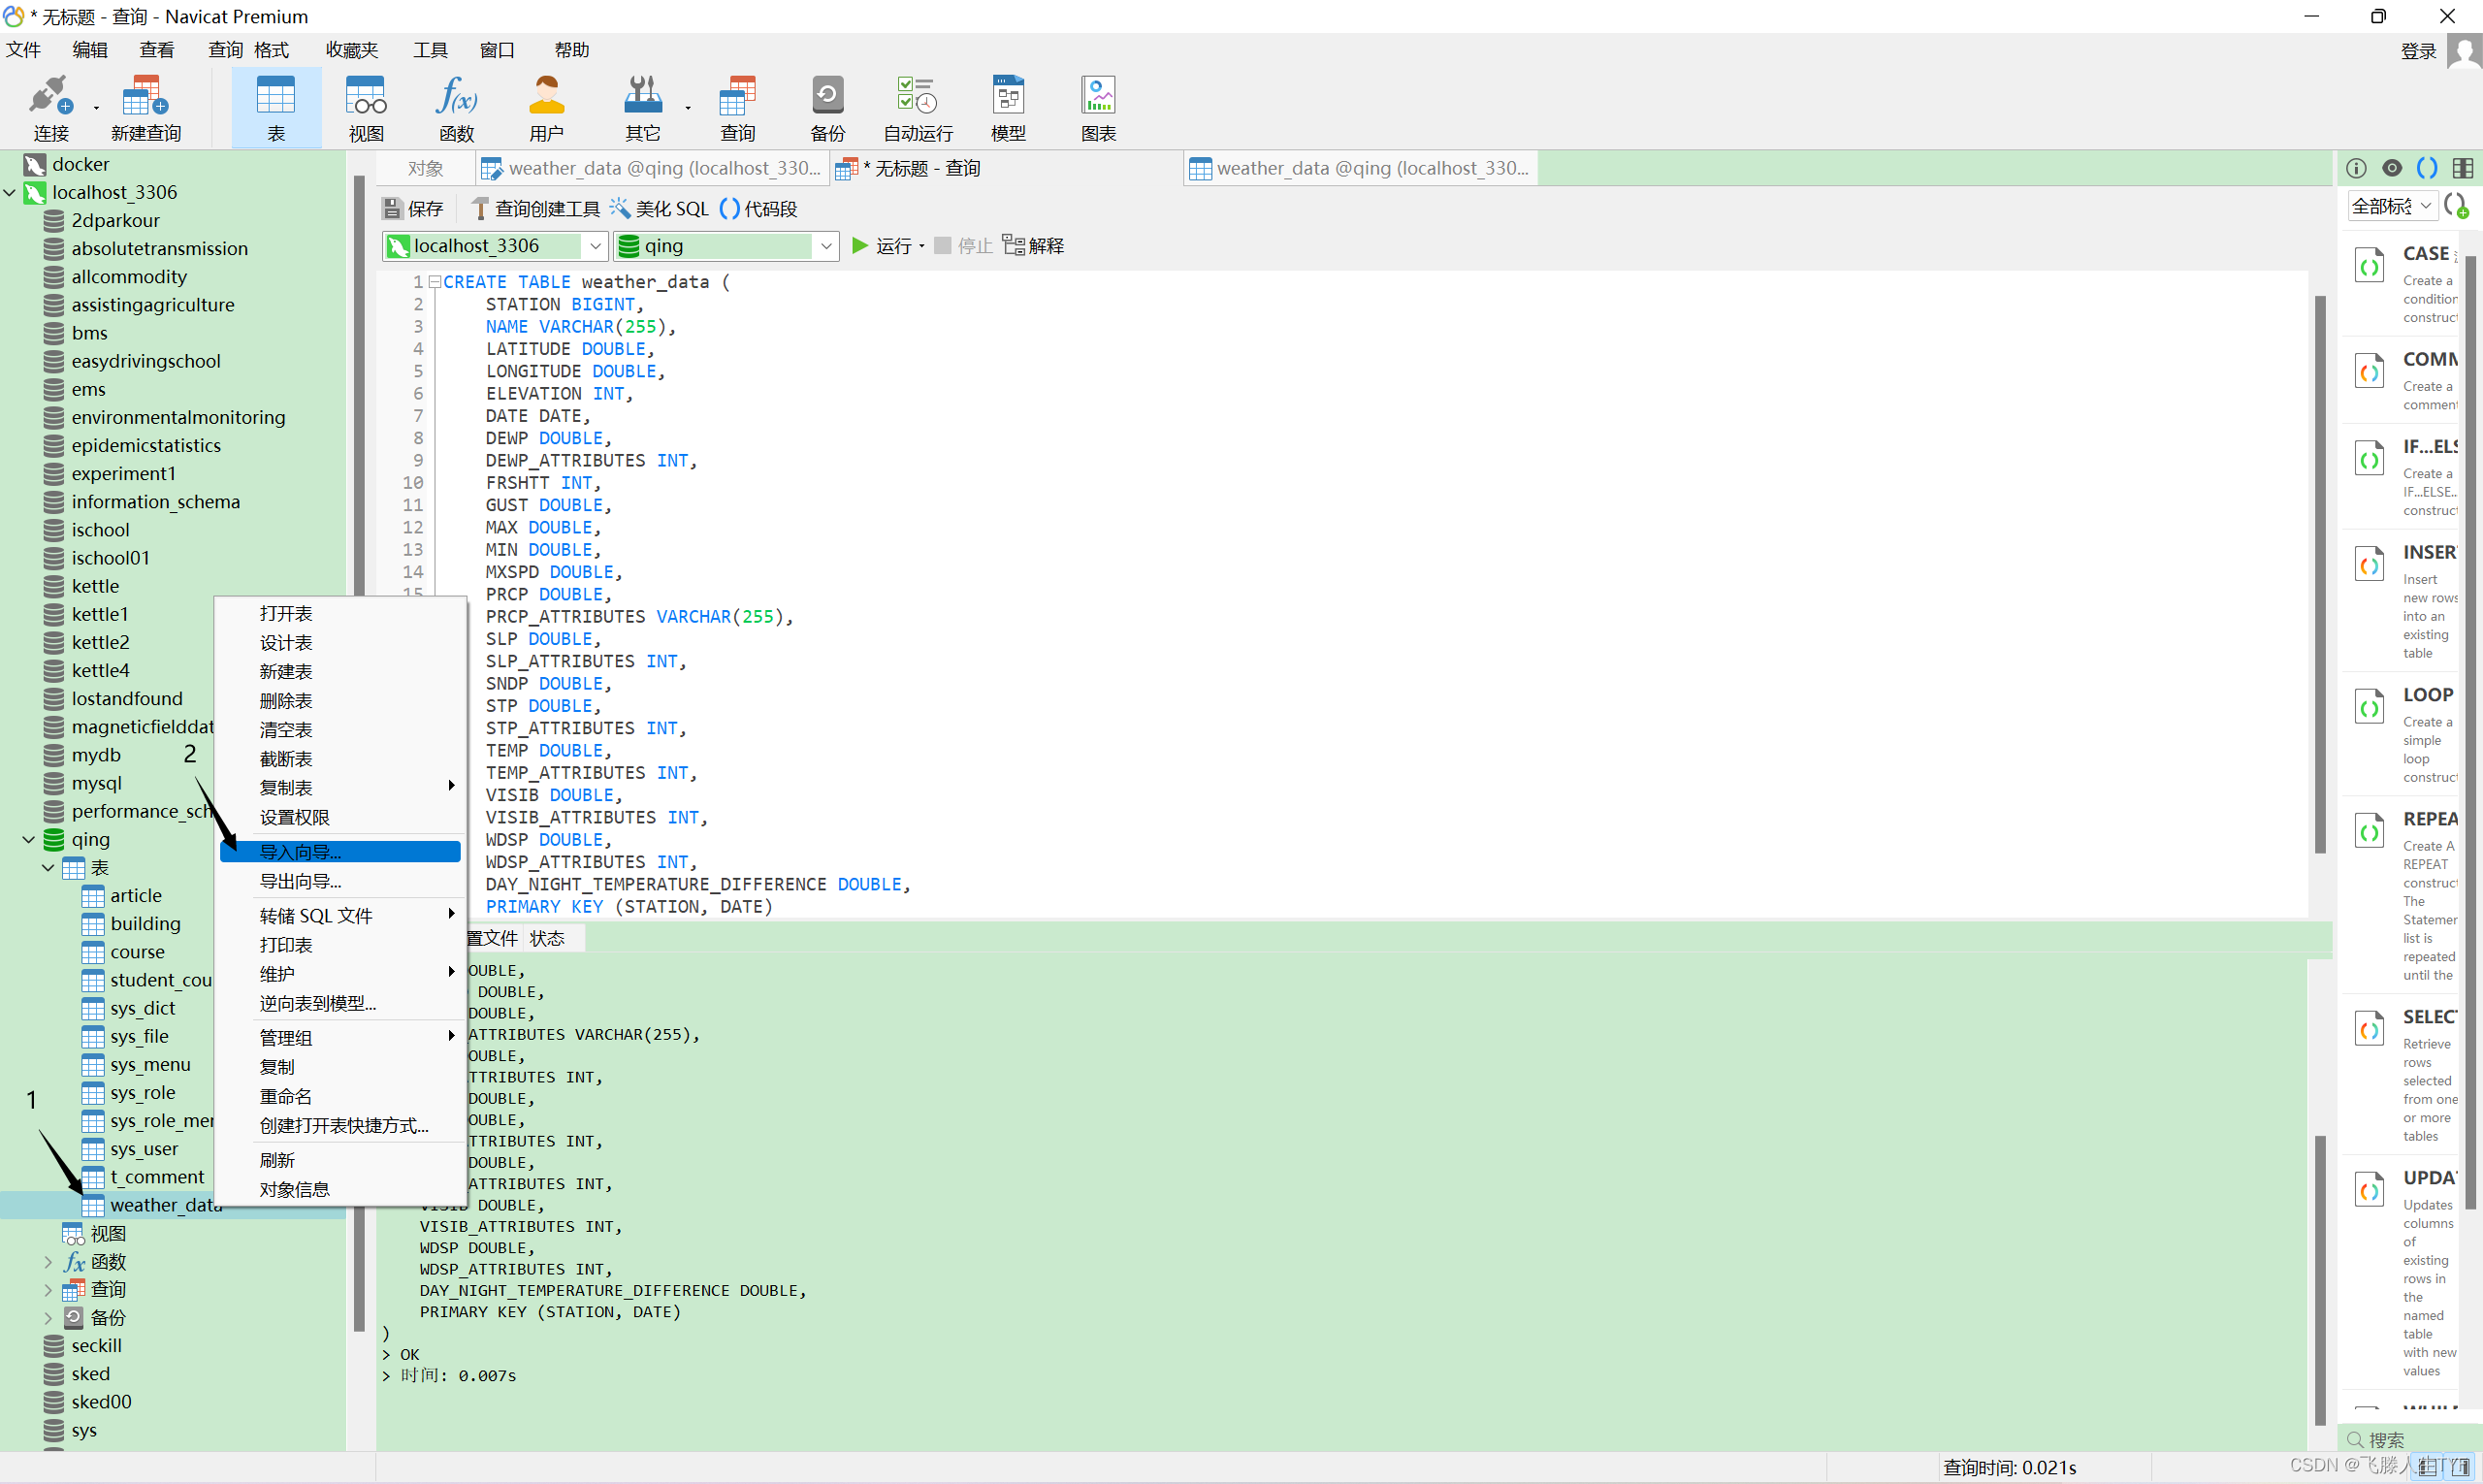Open the localhost_3306 connection dropdown
2483x1484 pixels.
click(x=595, y=246)
